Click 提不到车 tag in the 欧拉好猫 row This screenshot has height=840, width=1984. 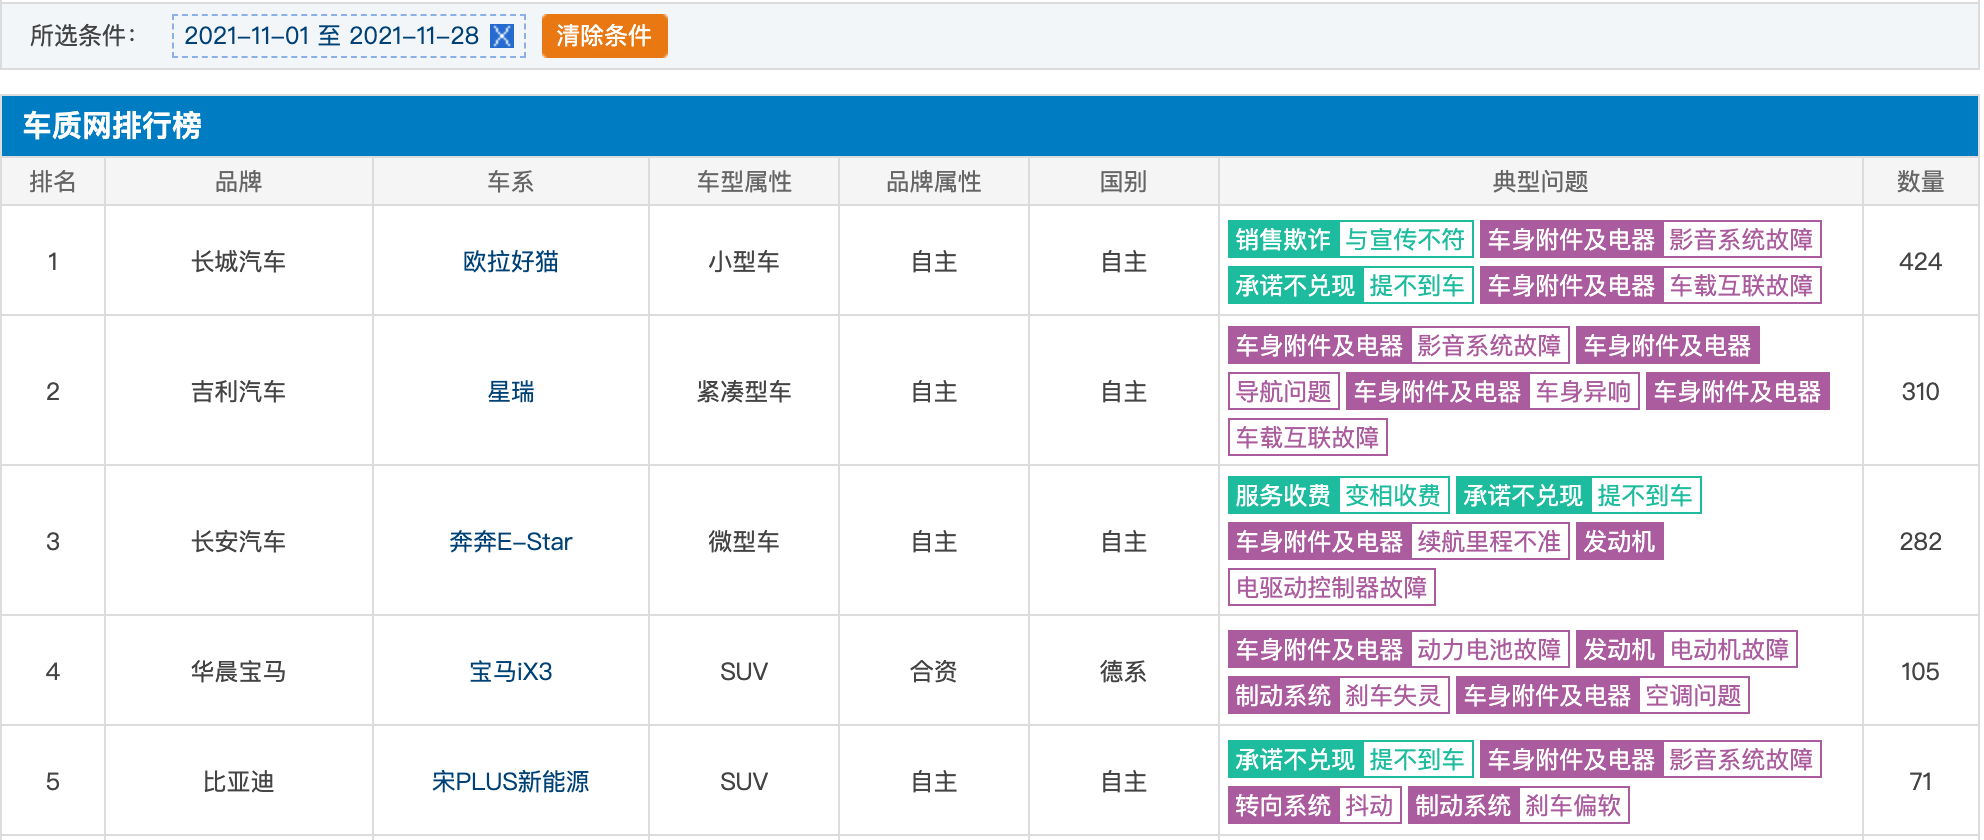pyautogui.click(x=1417, y=286)
